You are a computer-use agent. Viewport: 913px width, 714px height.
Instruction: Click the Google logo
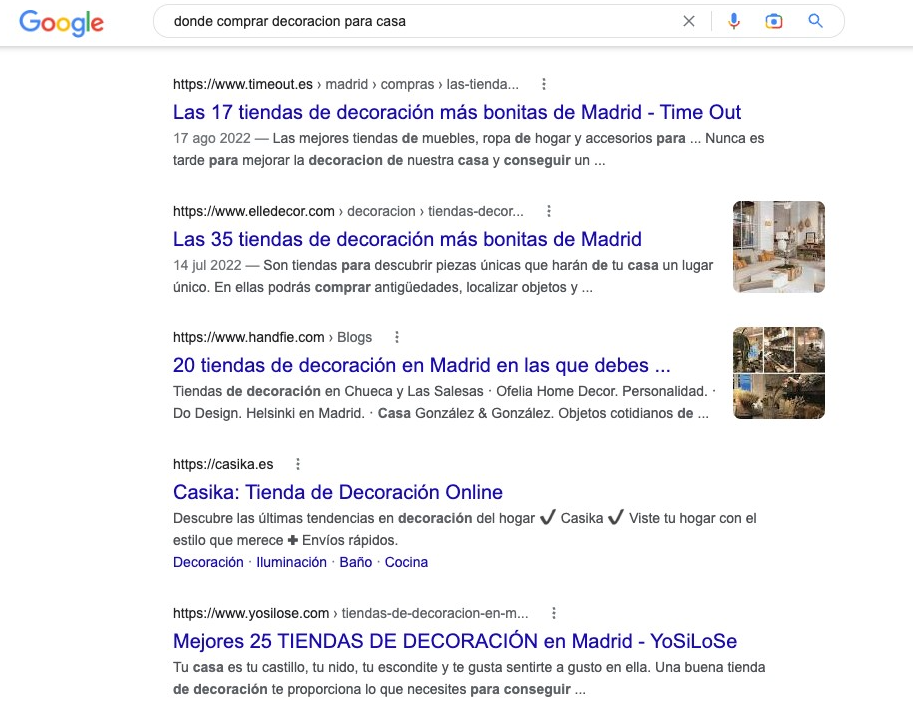click(62, 23)
